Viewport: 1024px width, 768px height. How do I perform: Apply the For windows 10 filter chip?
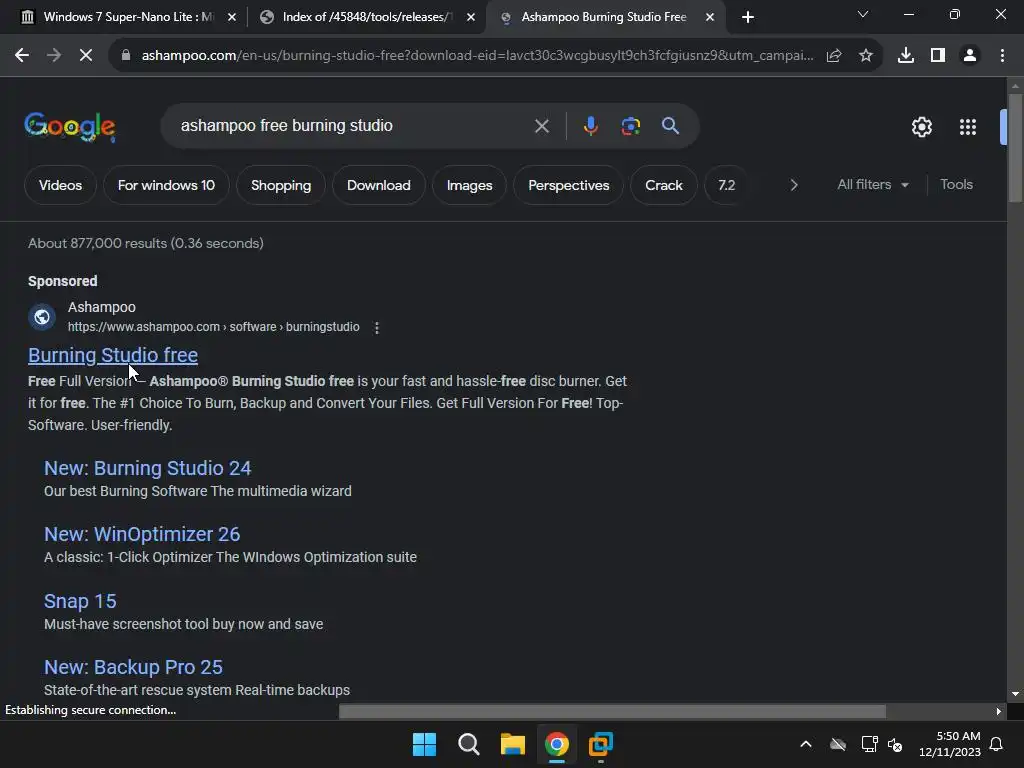click(x=166, y=185)
